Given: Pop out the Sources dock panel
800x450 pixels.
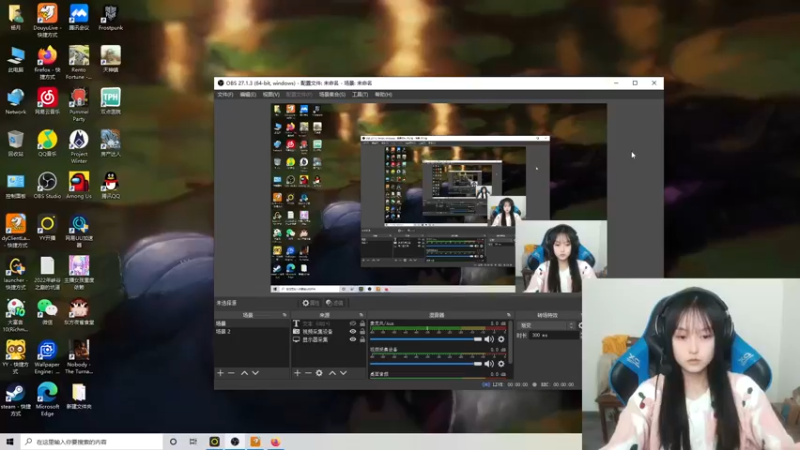Looking at the screenshot, I should coord(361,315).
